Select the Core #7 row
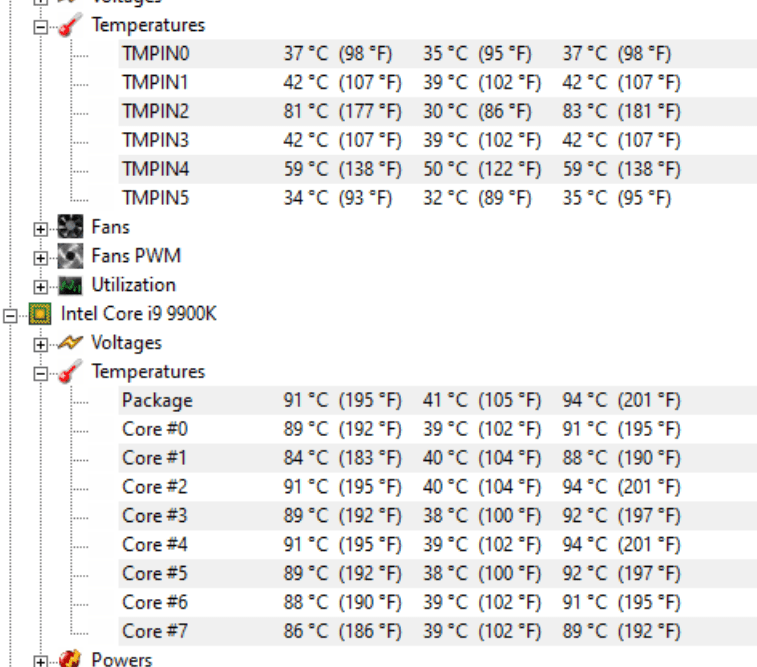The width and height of the screenshot is (757, 667). point(437,631)
